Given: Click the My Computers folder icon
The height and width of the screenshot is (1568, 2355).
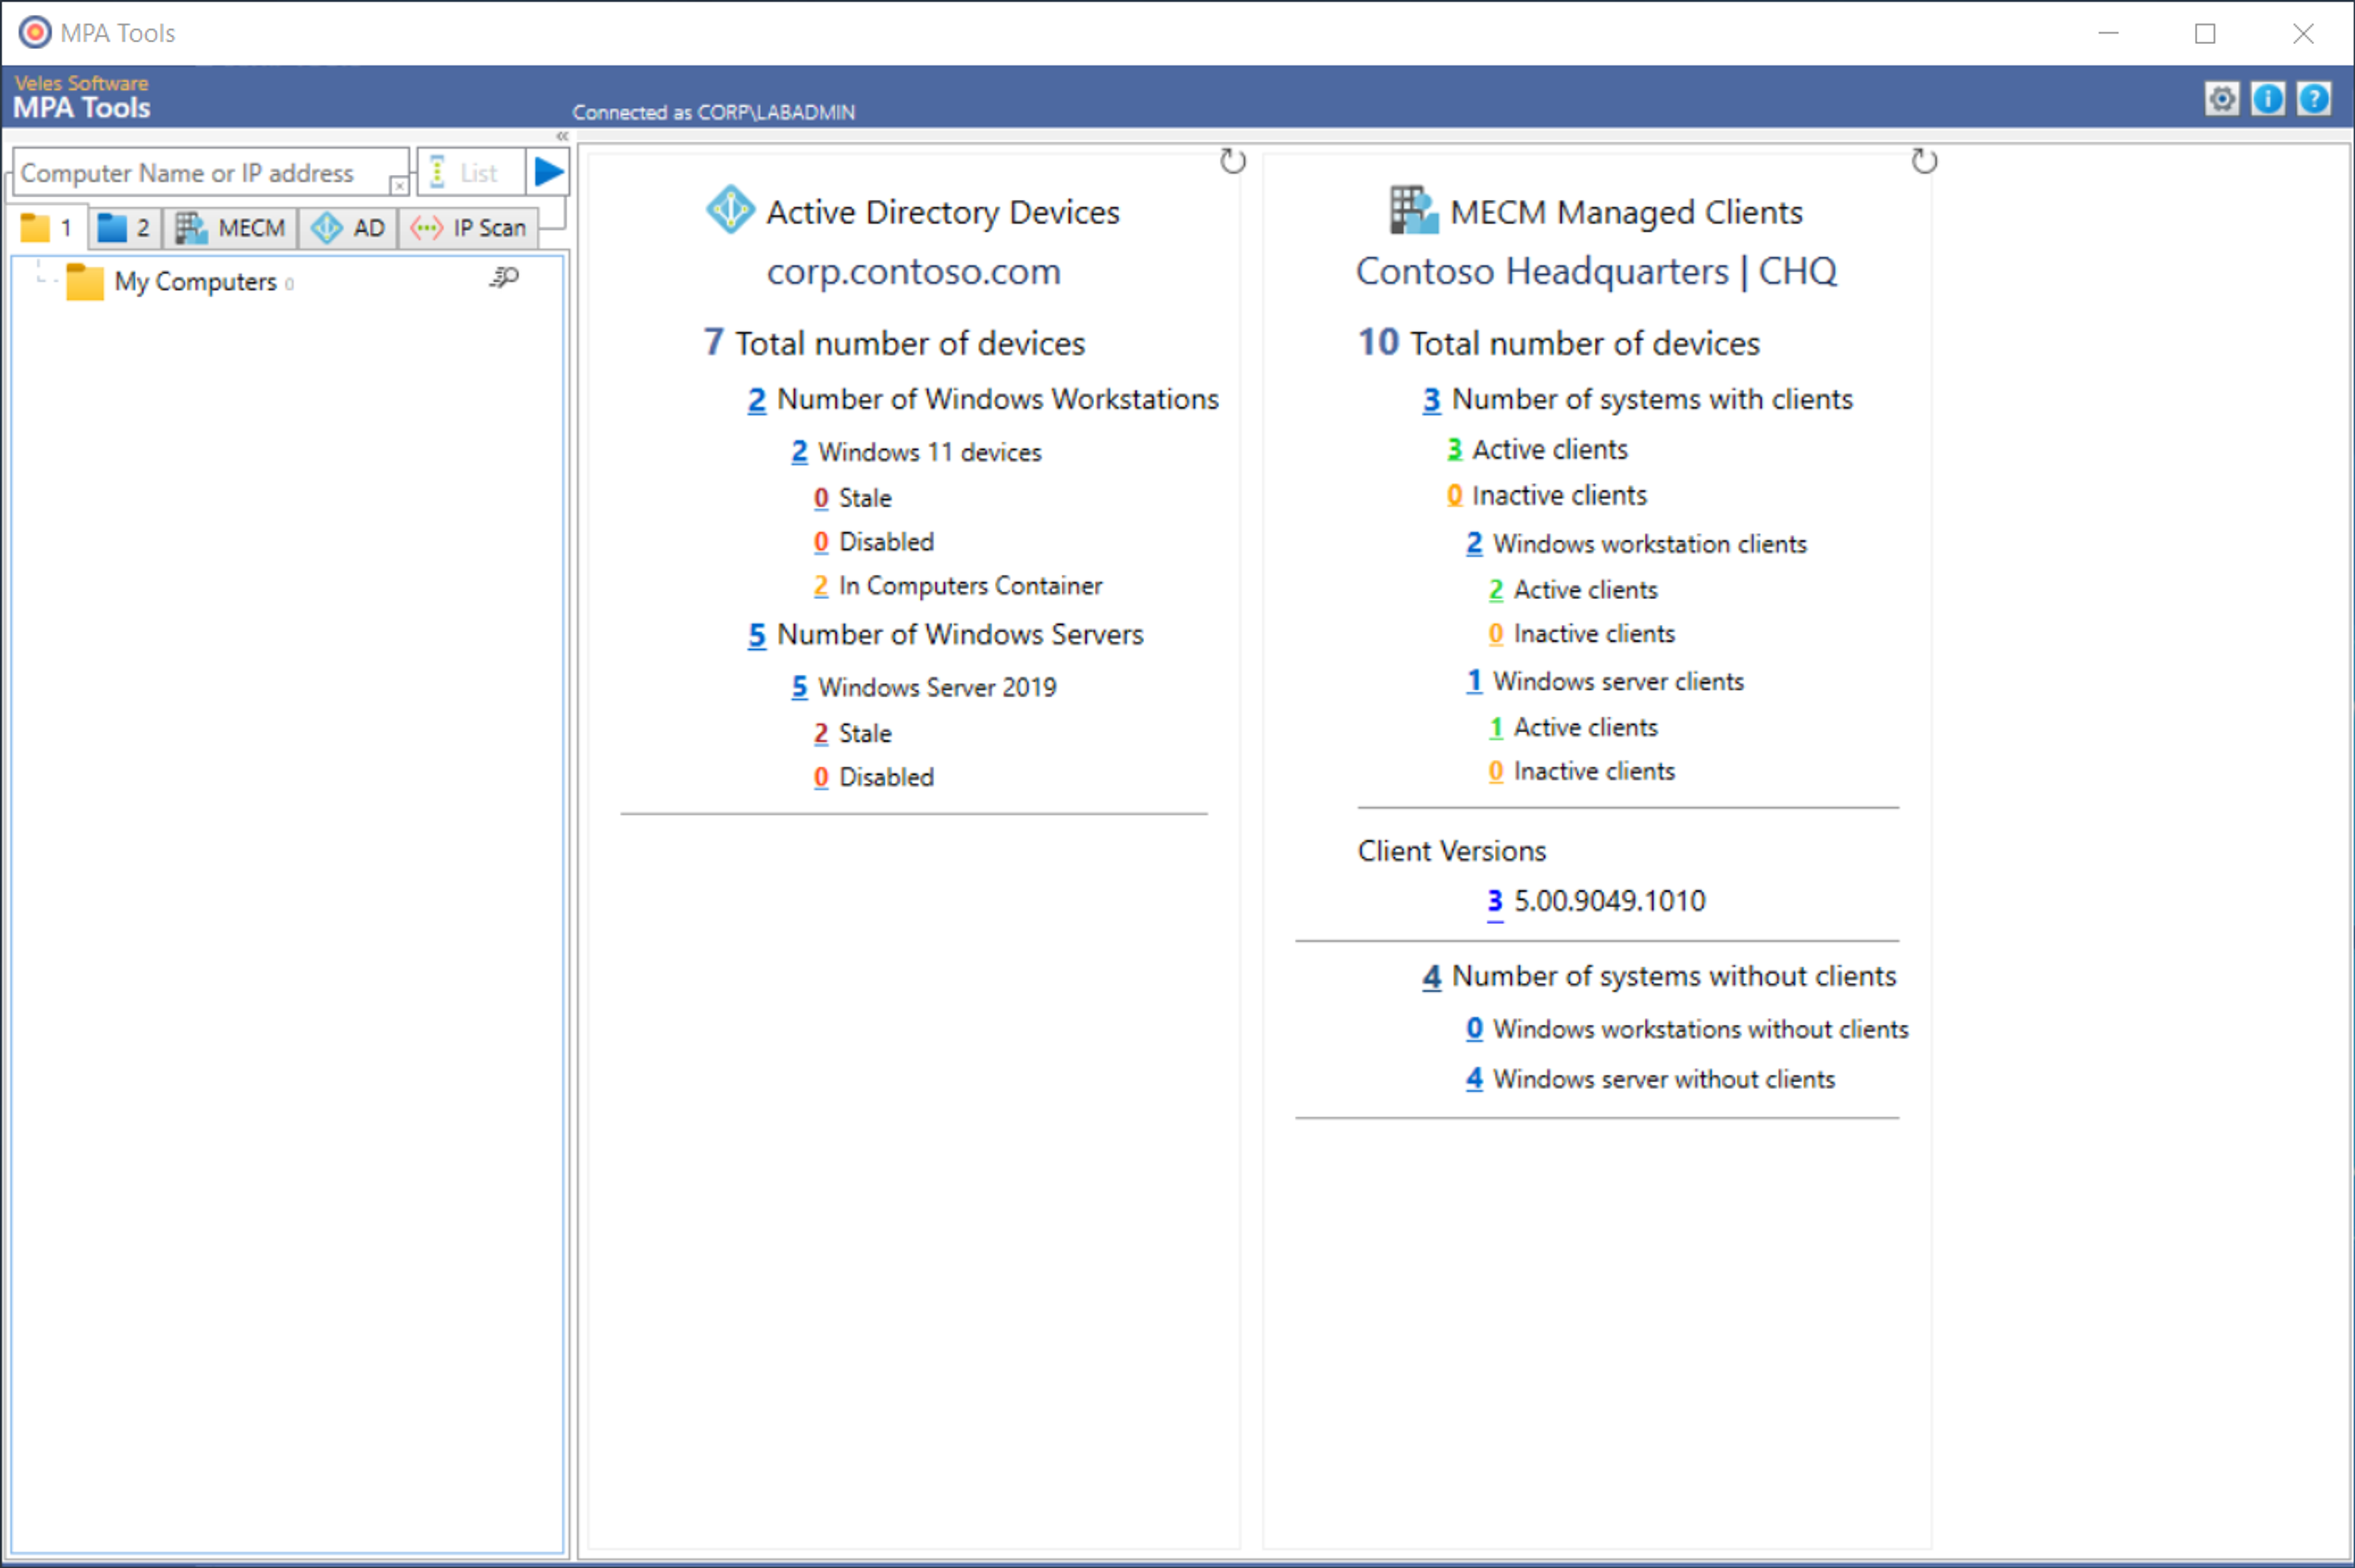Looking at the screenshot, I should tap(85, 282).
